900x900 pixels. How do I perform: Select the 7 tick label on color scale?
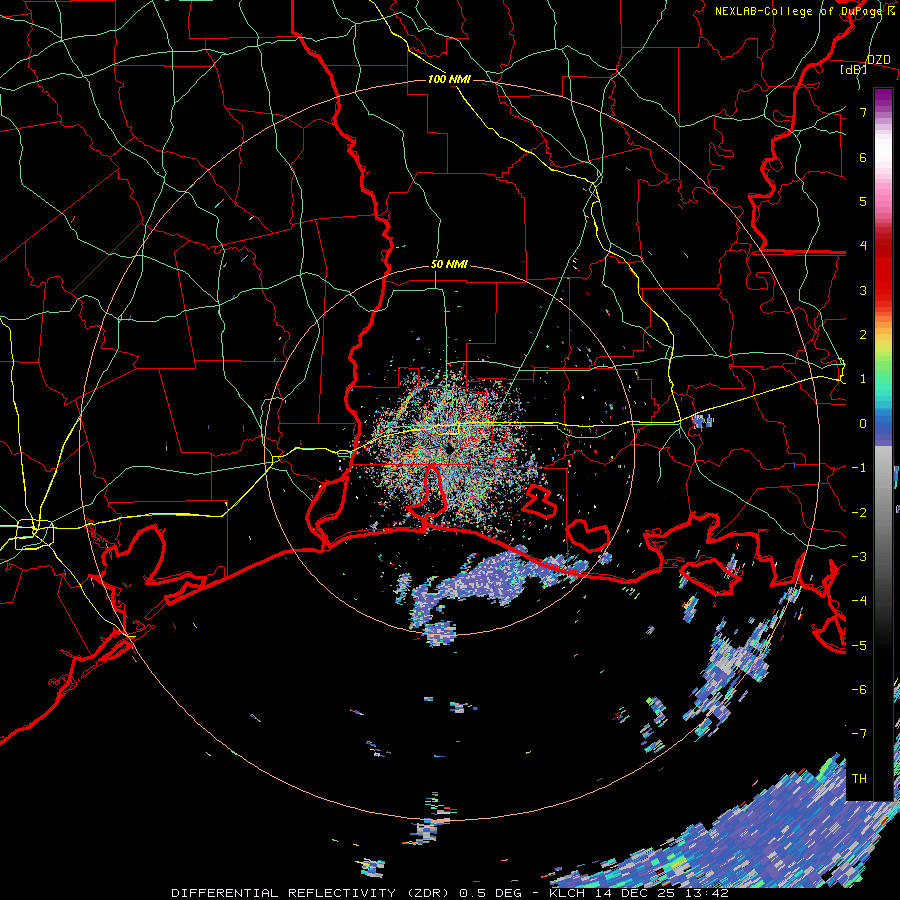coord(863,112)
